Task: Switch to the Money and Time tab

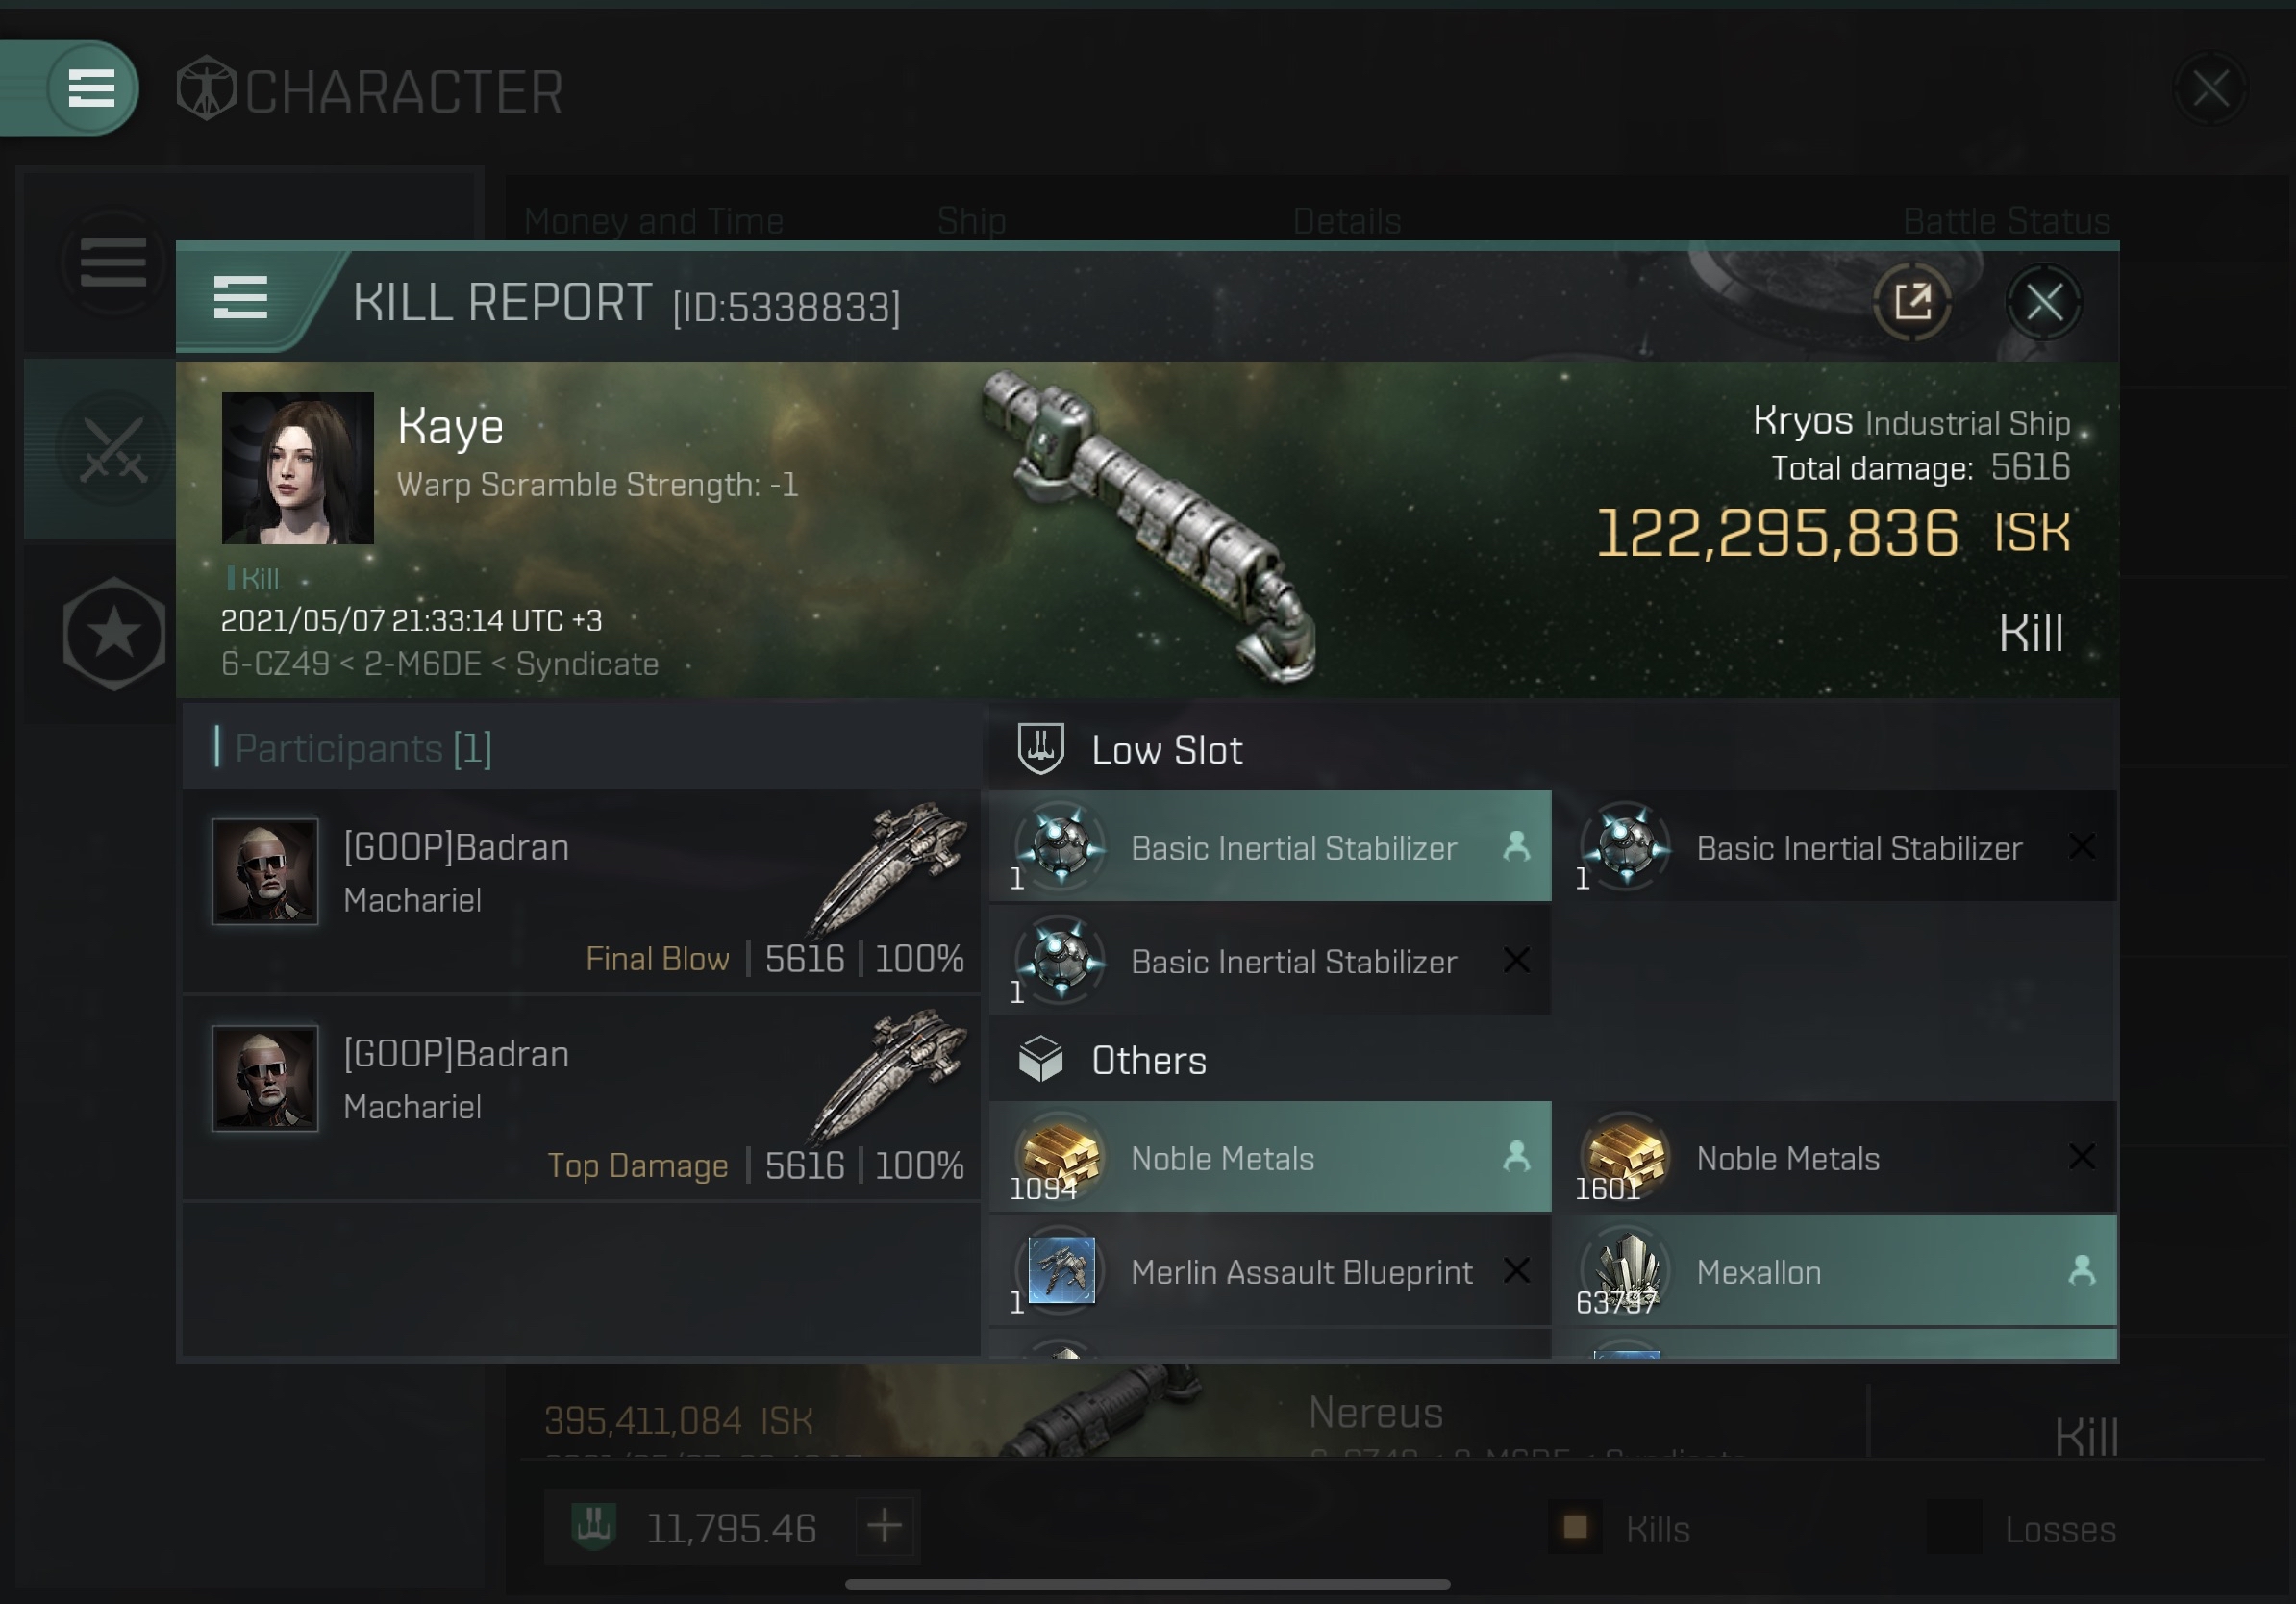Action: coord(653,221)
